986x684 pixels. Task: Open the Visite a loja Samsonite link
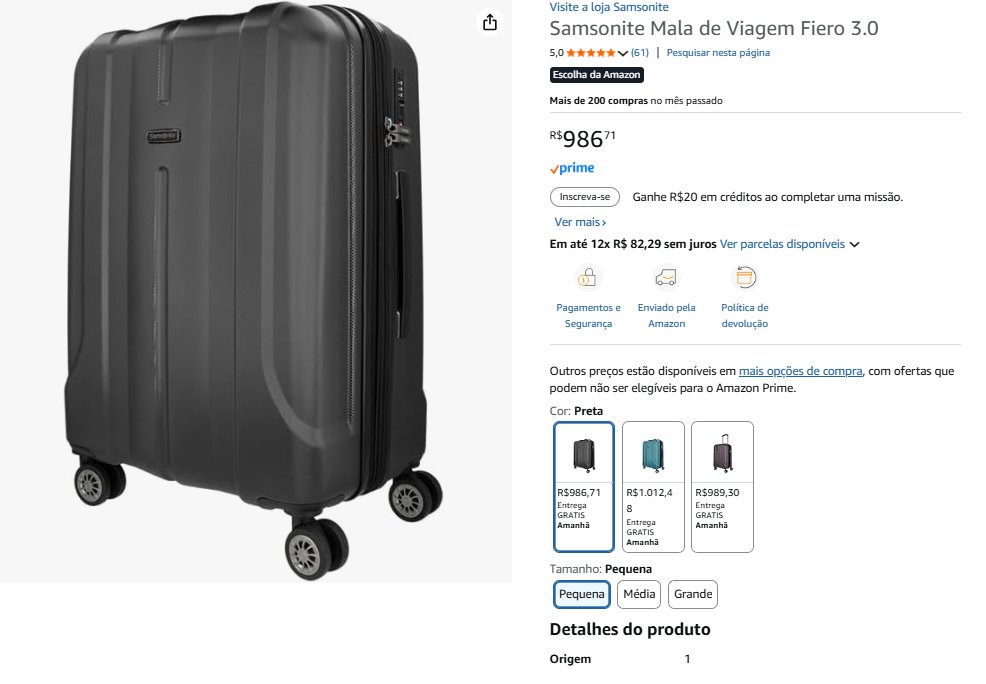pyautogui.click(x=609, y=7)
